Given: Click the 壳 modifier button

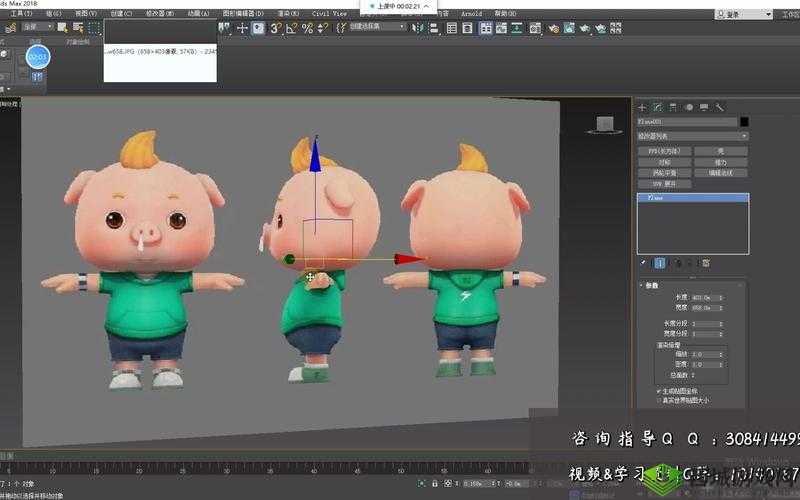Looking at the screenshot, I should click(720, 151).
